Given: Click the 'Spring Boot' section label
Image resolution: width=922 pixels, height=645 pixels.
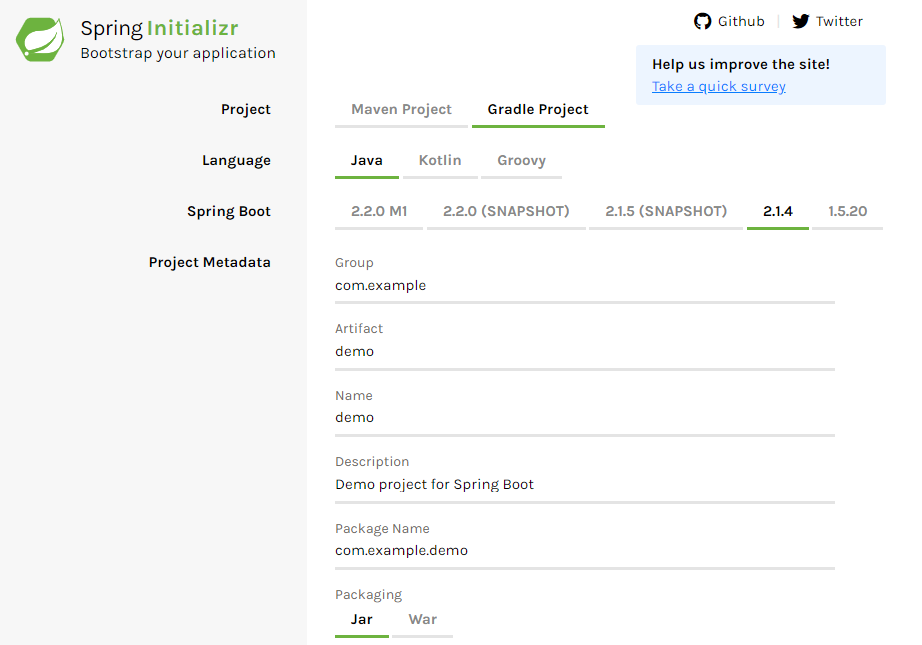Looking at the screenshot, I should pos(229,212).
